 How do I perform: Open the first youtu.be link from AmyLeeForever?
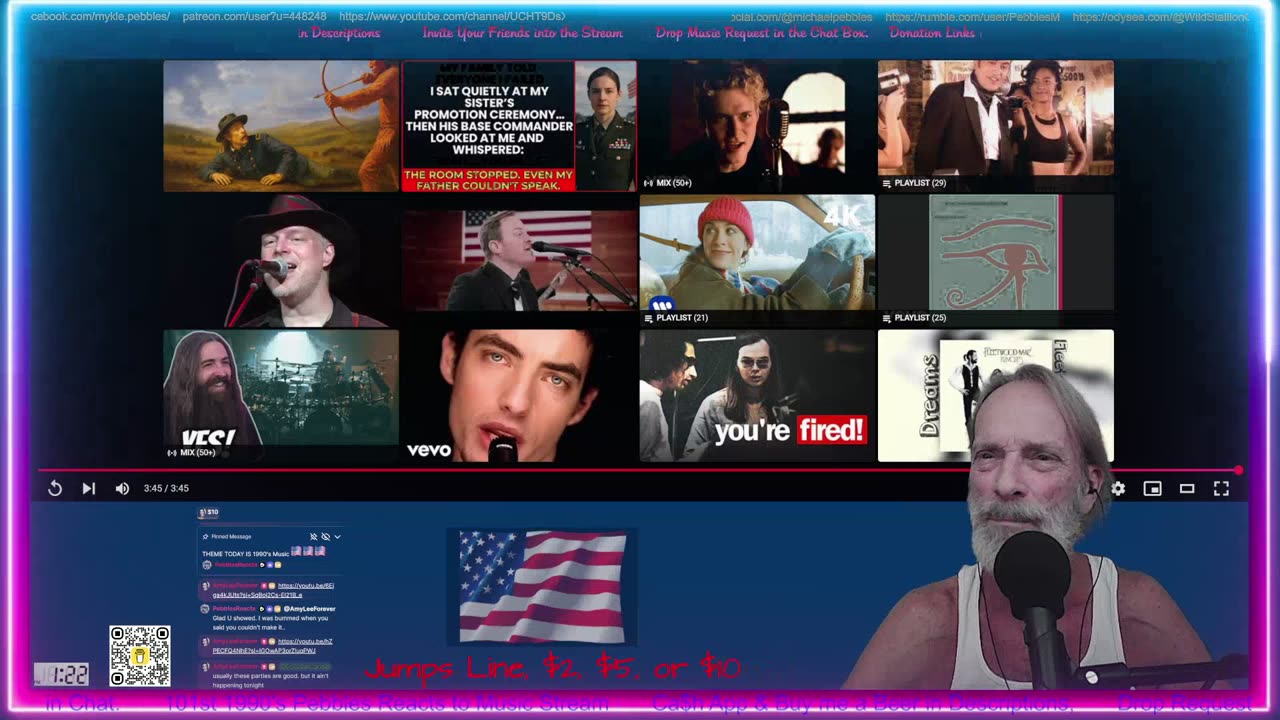[x=273, y=590]
